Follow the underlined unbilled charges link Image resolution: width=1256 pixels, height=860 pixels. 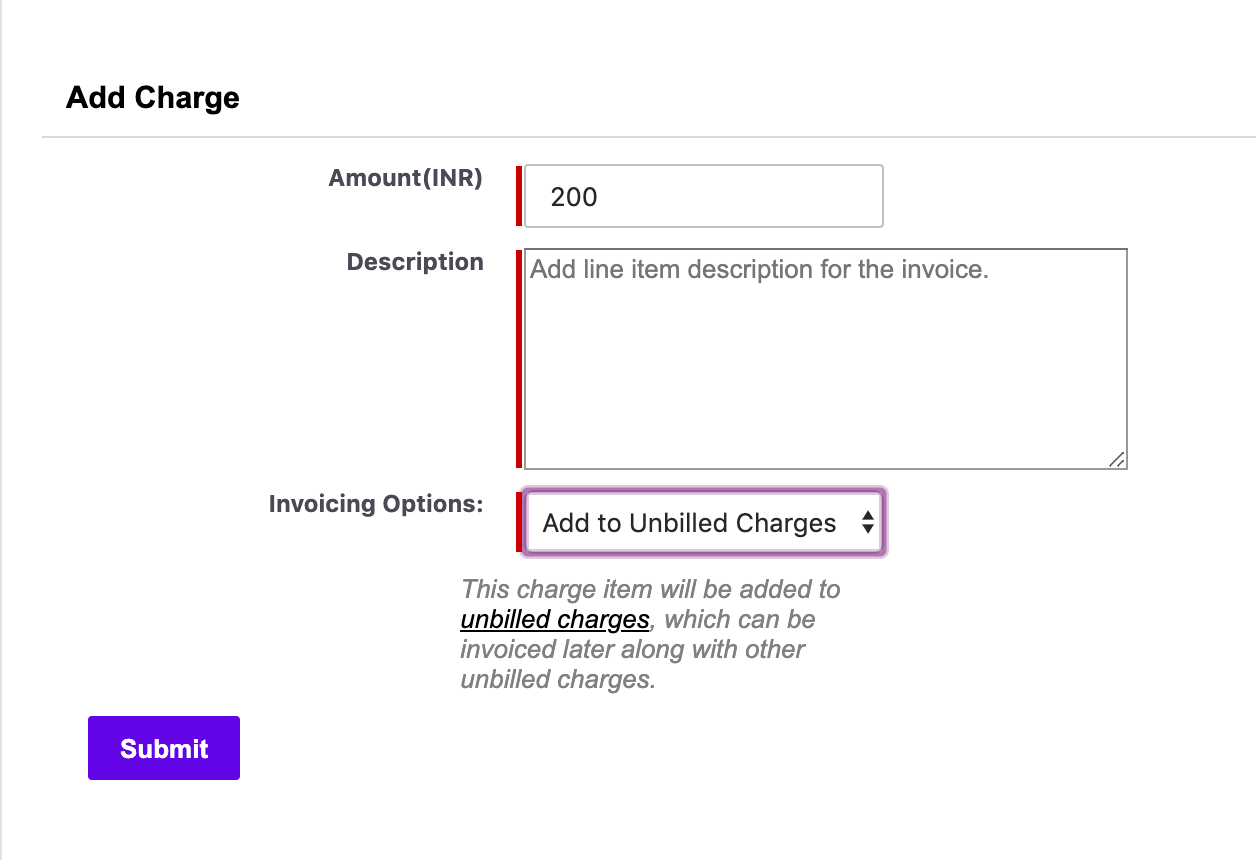555,619
